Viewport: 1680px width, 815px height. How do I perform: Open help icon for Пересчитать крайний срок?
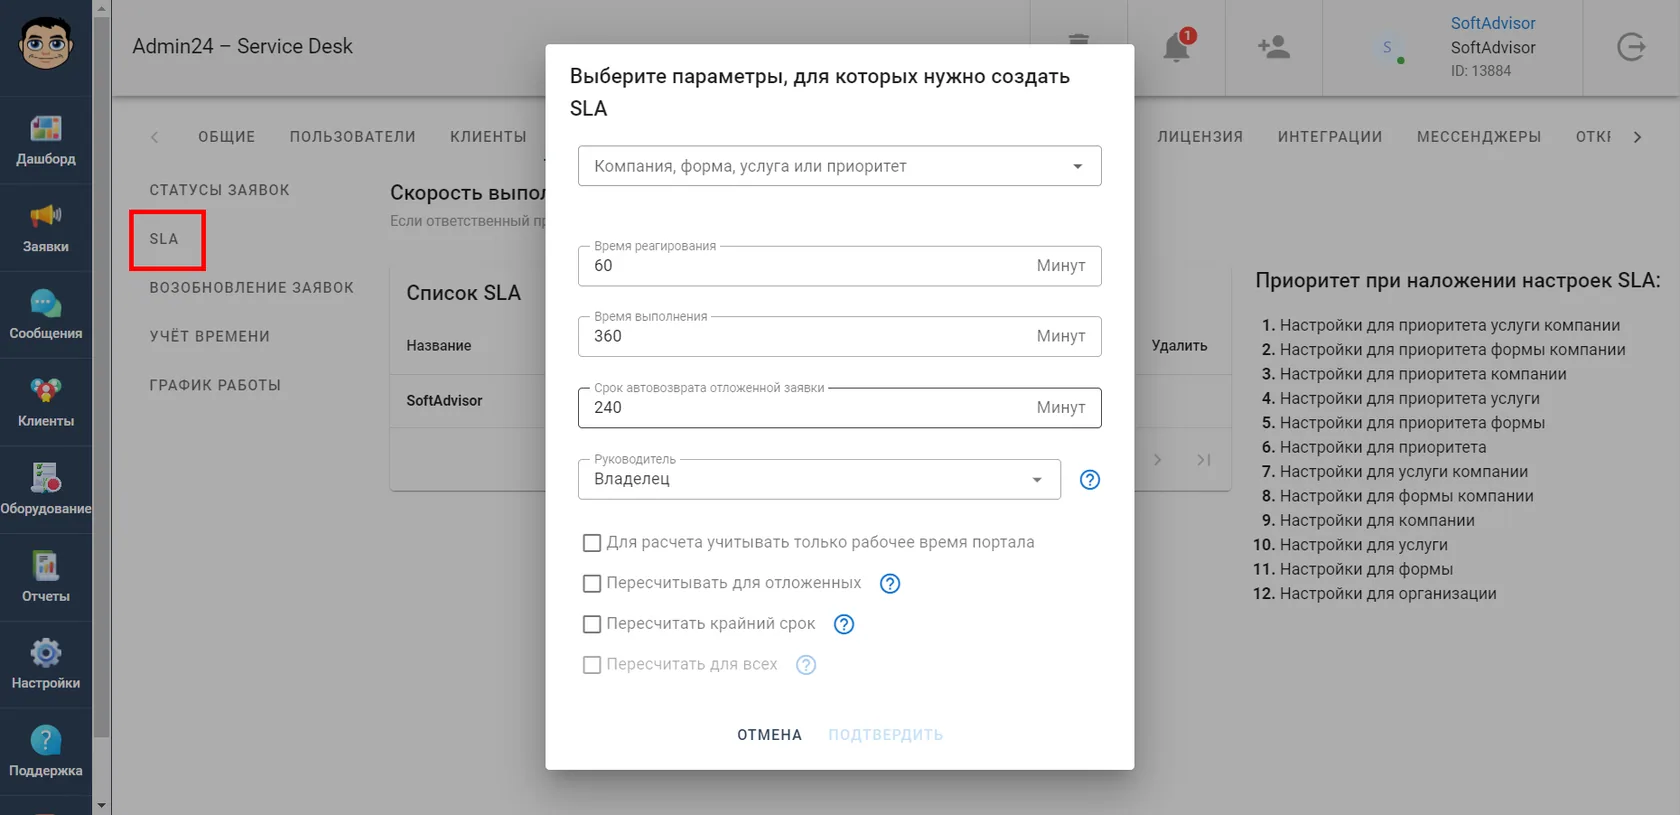pos(844,624)
